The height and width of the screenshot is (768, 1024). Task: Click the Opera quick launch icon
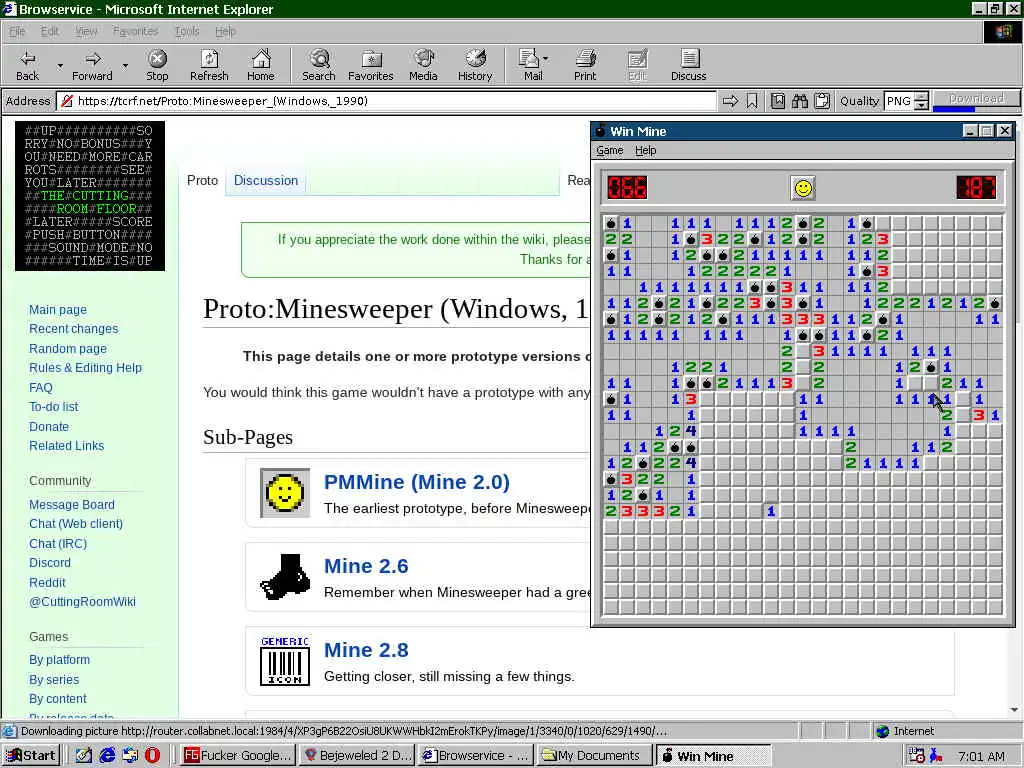[152, 755]
